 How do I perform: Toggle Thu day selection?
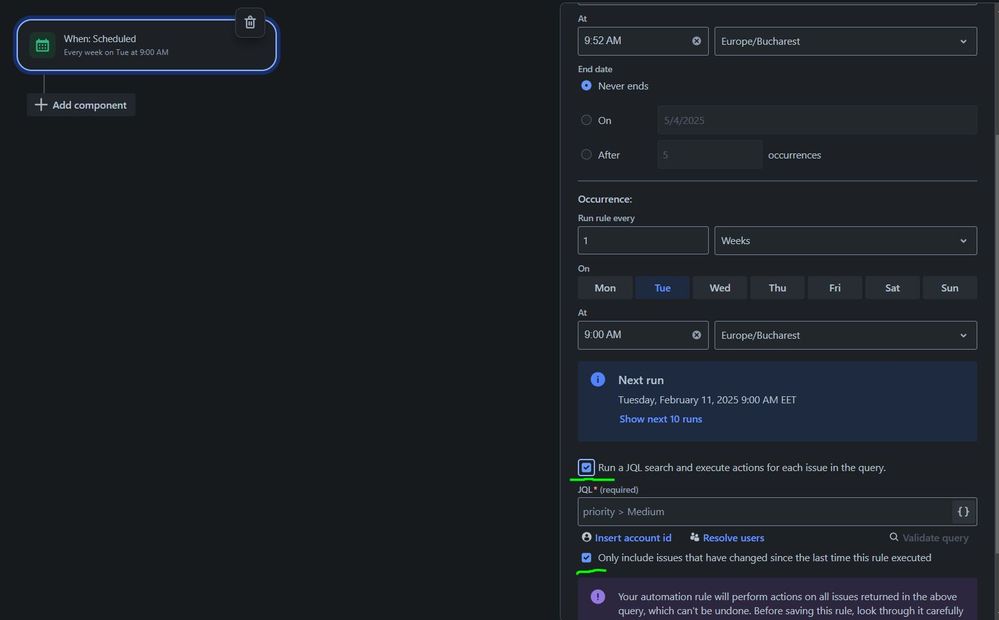[x=777, y=288]
